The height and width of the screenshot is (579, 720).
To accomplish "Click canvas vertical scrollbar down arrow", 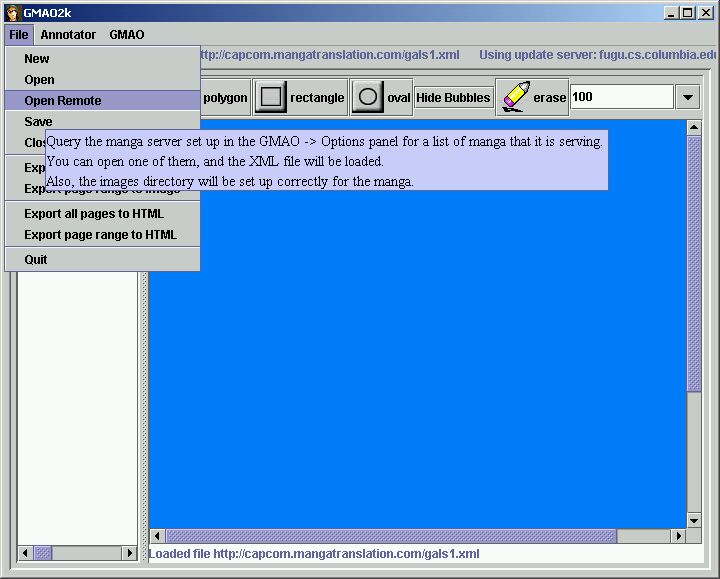I will pos(694,521).
